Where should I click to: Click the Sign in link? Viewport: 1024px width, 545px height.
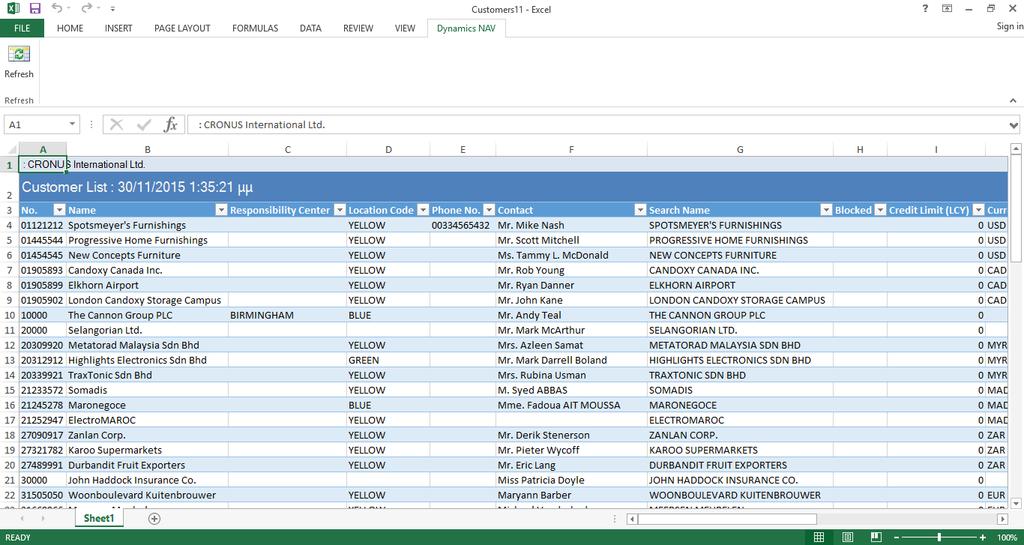tap(1010, 26)
